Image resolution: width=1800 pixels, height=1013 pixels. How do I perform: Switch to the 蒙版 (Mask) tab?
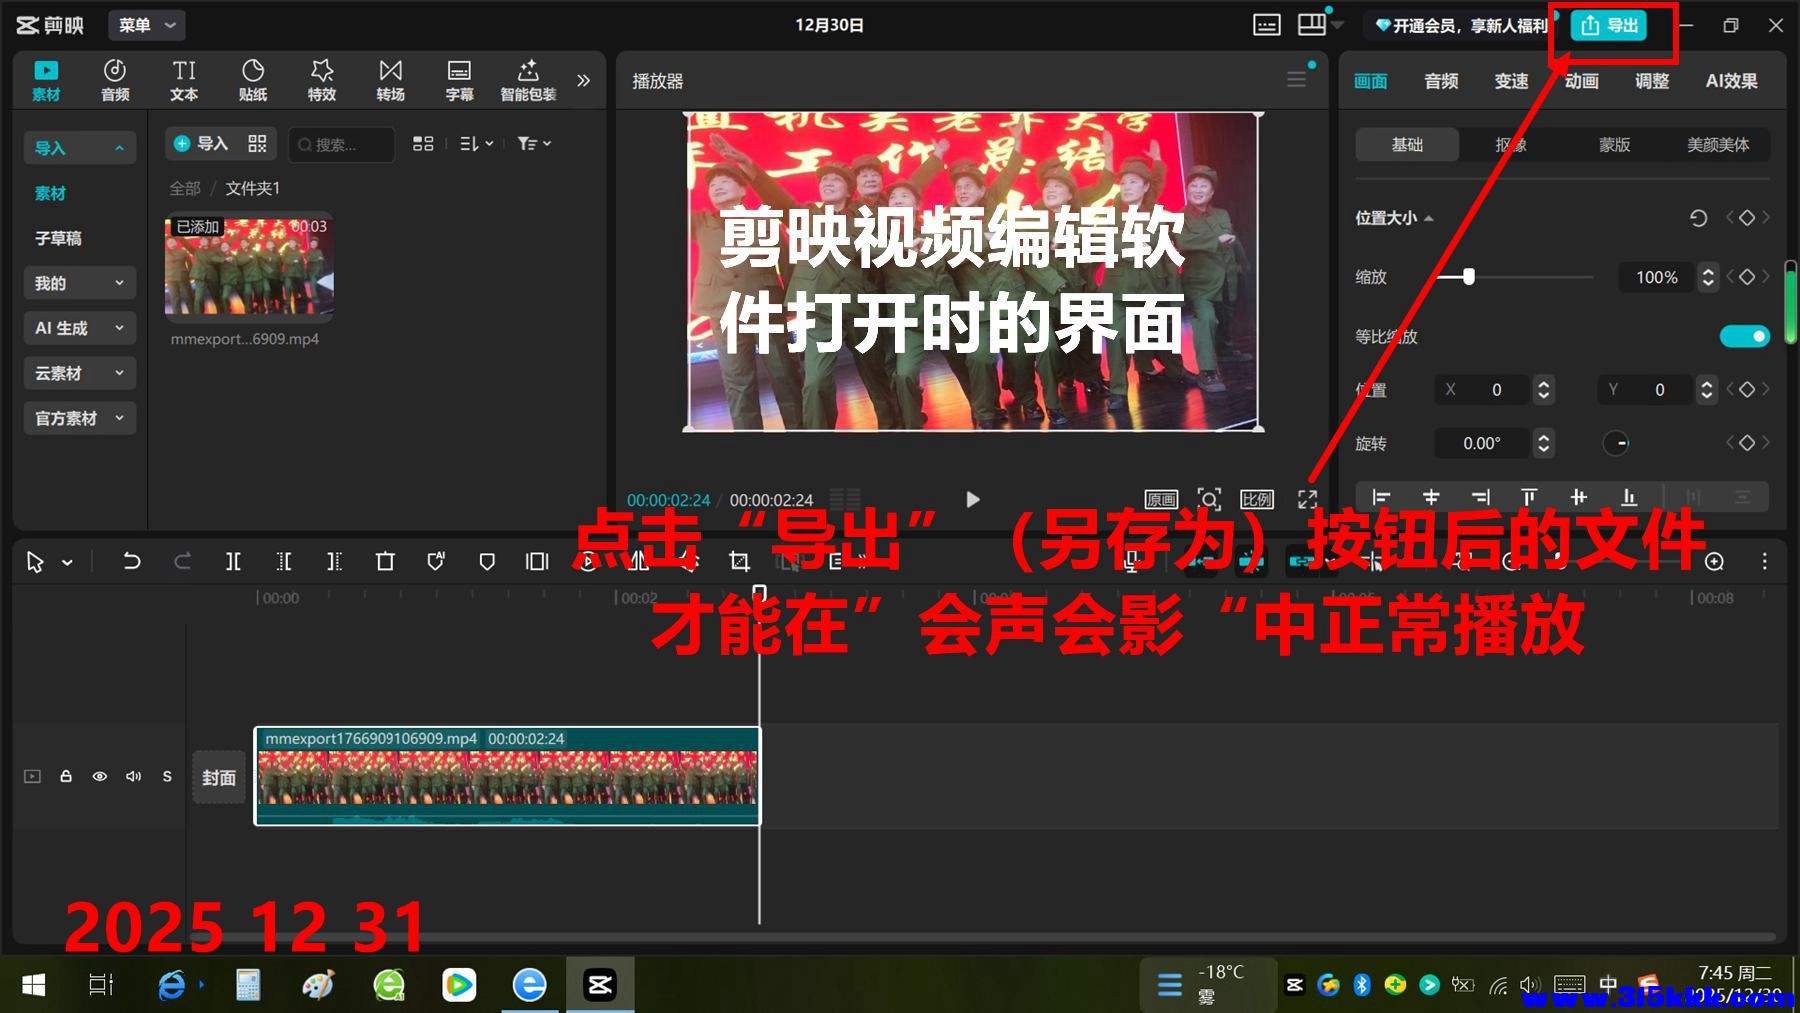point(1615,144)
